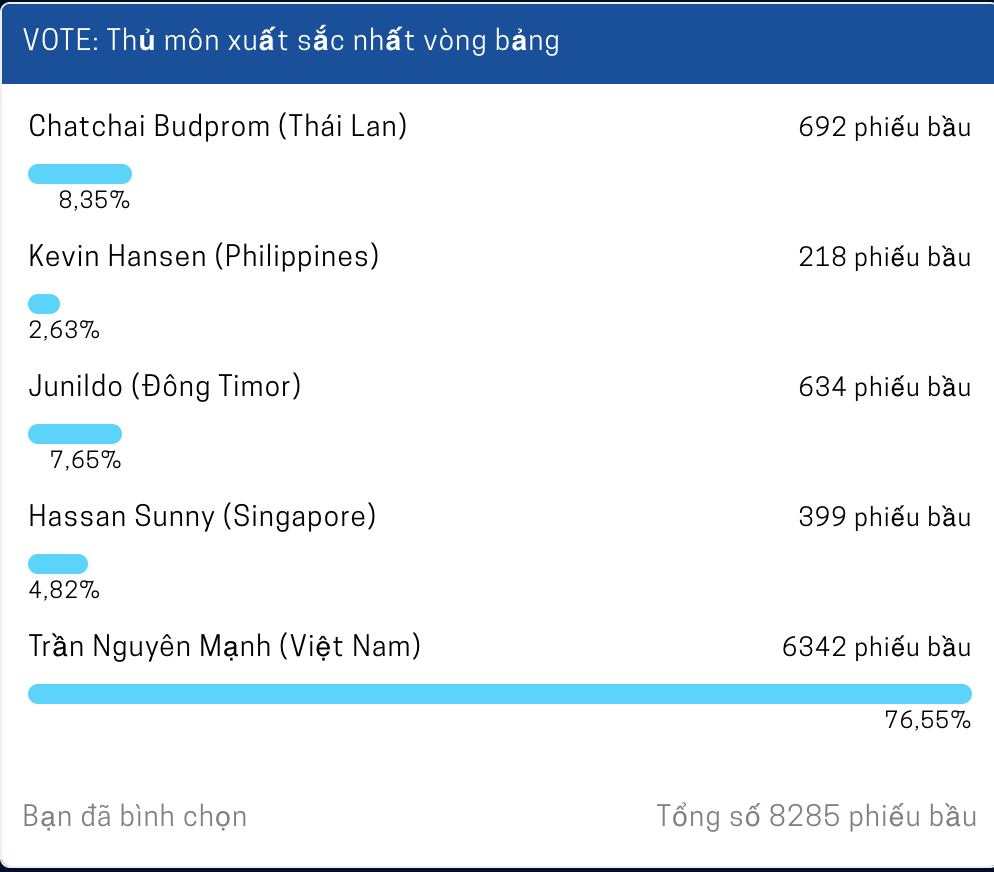
Task: Click the 399 phiếu bầu vote count
Action: [884, 517]
